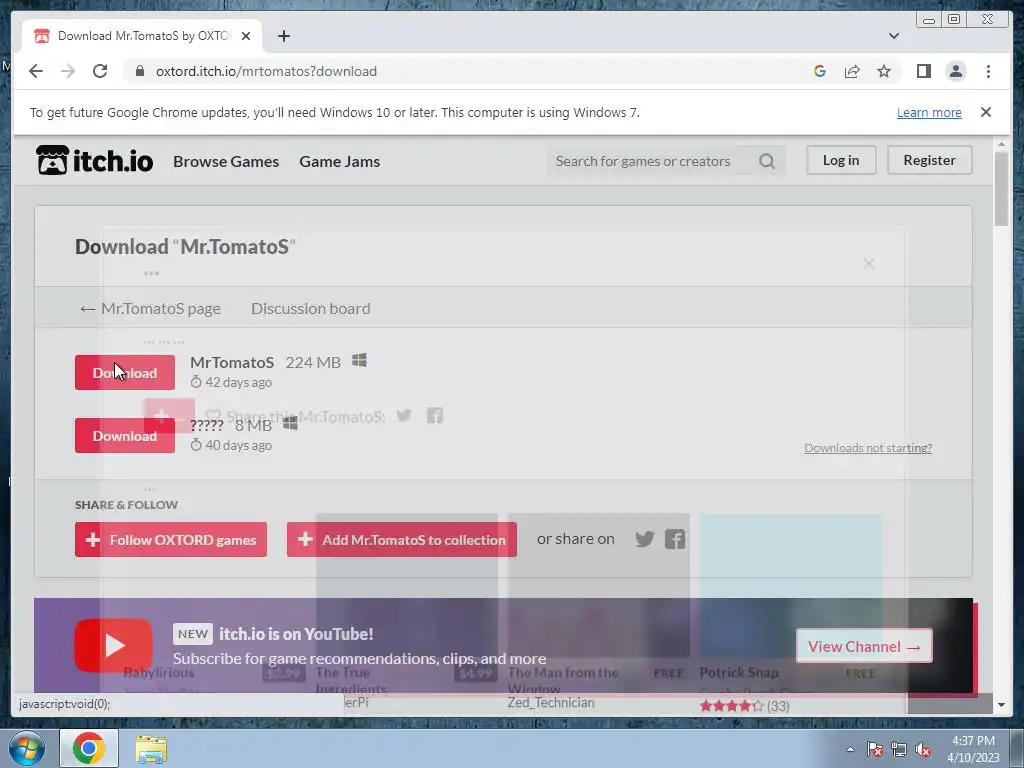Add Mr.TomatoS to collection
The image size is (1024, 768).
402,539
